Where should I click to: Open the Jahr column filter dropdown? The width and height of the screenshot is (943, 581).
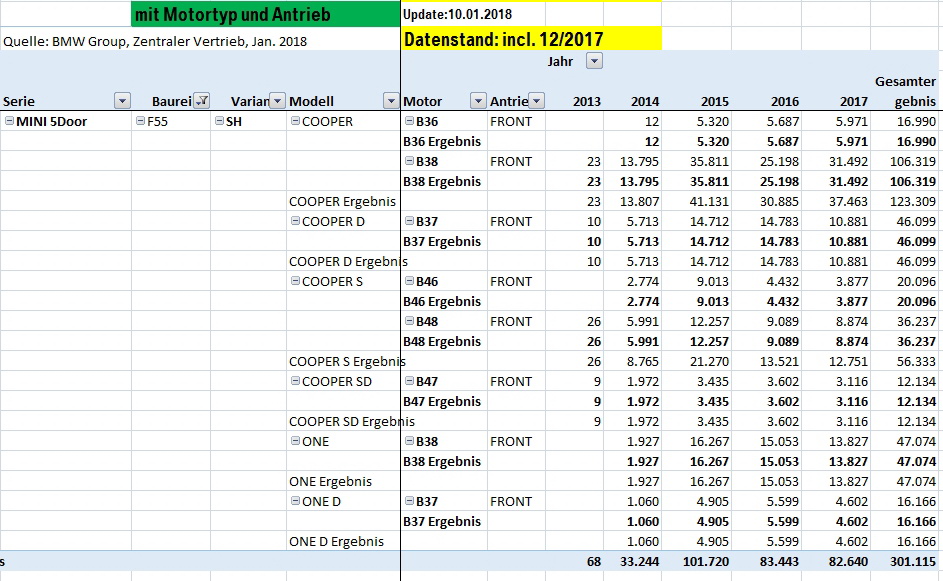[594, 61]
